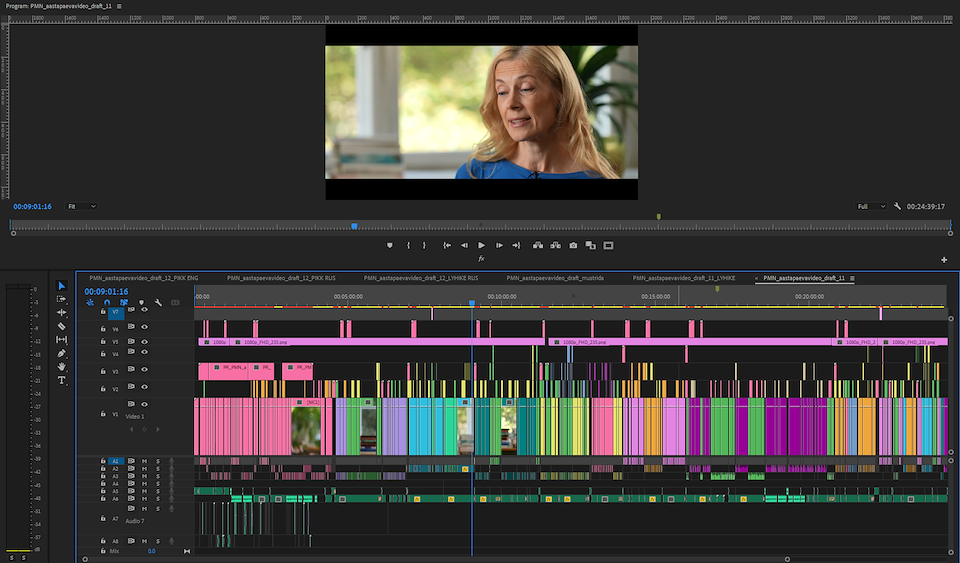
Task: Open the Fit zoom level dropdown
Action: 81,206
